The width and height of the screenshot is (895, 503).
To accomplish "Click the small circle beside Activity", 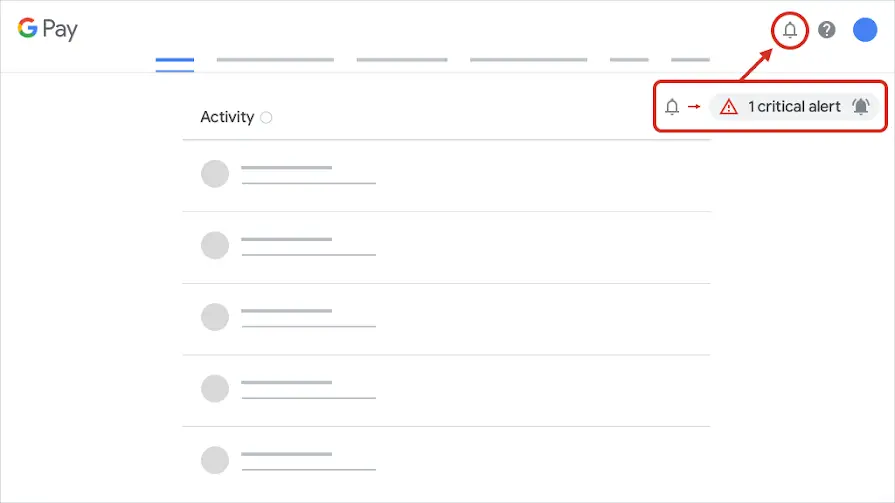I will point(266,118).
